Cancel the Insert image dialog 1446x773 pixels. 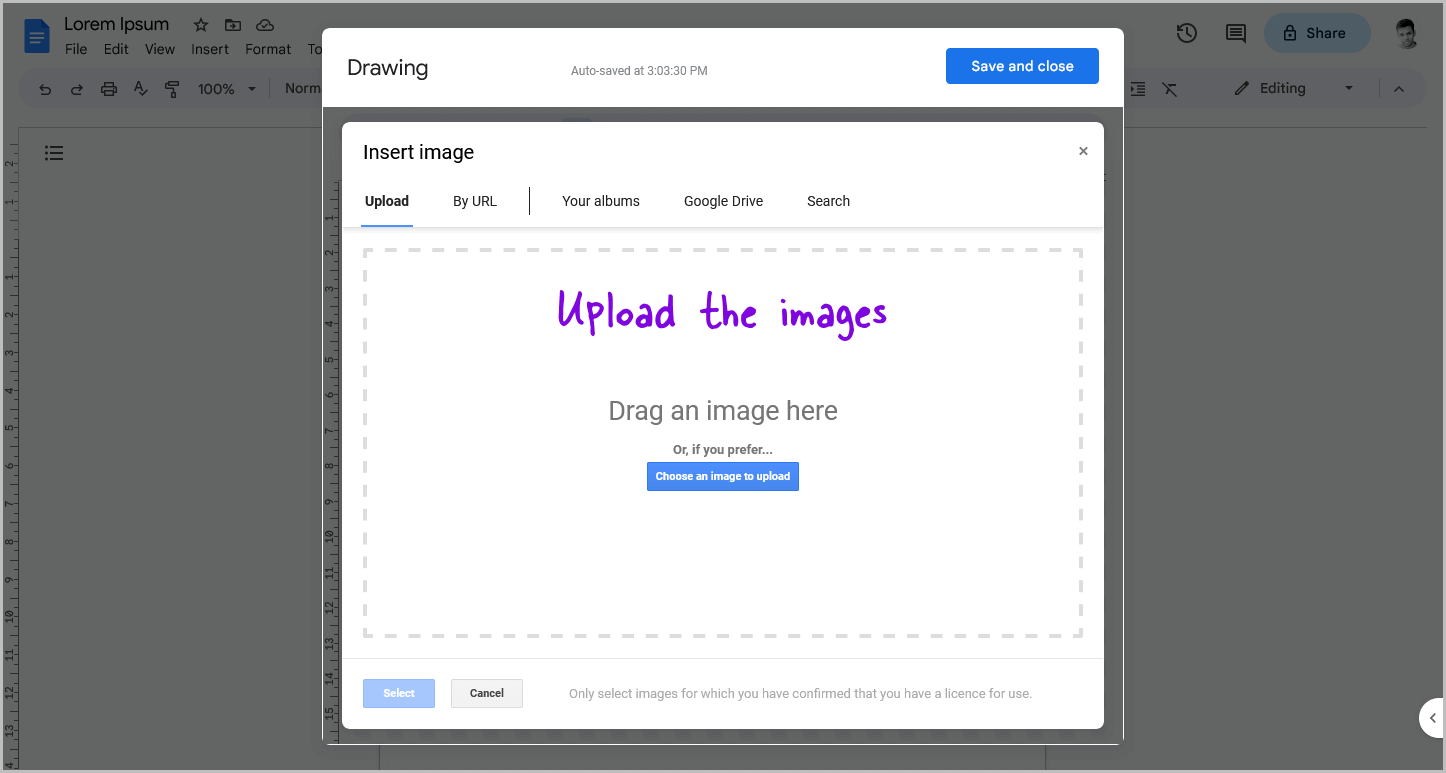486,693
